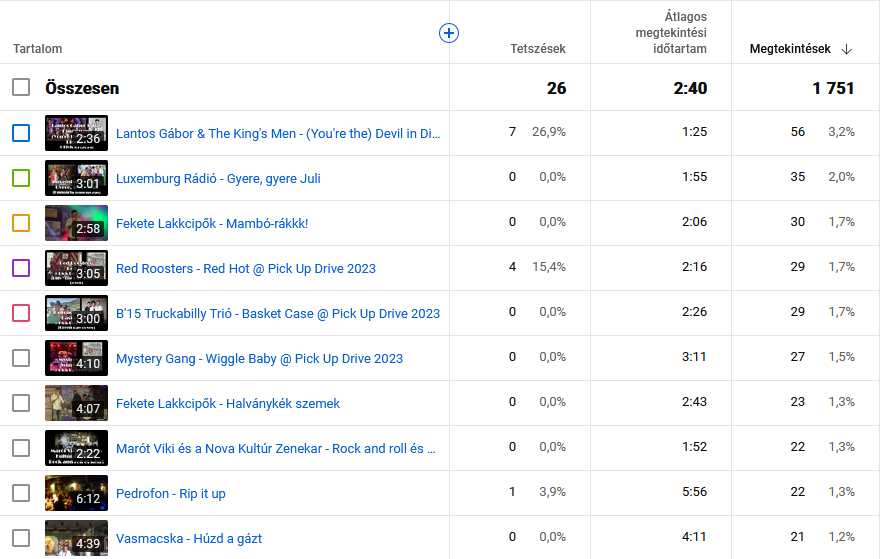
Task: Select the Mystery Gang row checkbox
Action: 21,358
